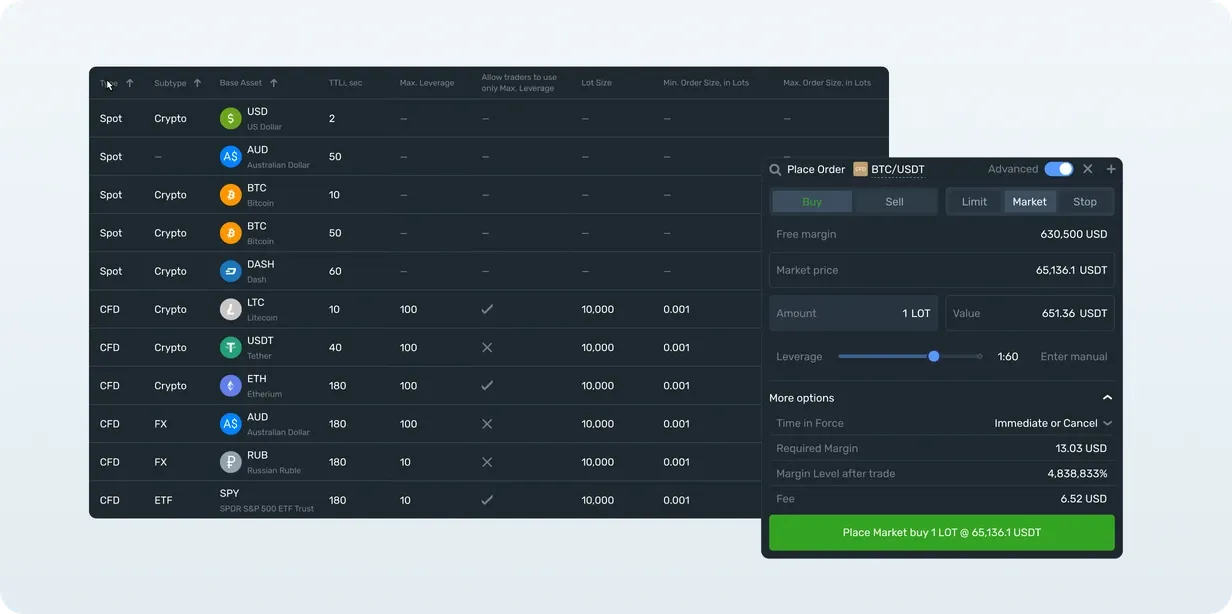1232x614 pixels.
Task: Disable the Advanced toggle
Action: click(x=1060, y=169)
